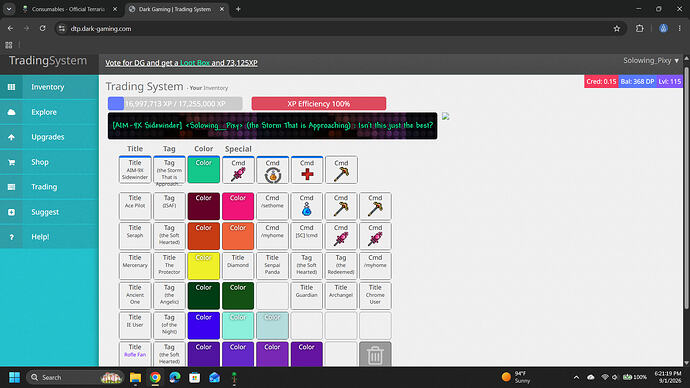Click the Vote for DG link
Image resolution: width=690 pixels, height=388 pixels.
point(181,63)
